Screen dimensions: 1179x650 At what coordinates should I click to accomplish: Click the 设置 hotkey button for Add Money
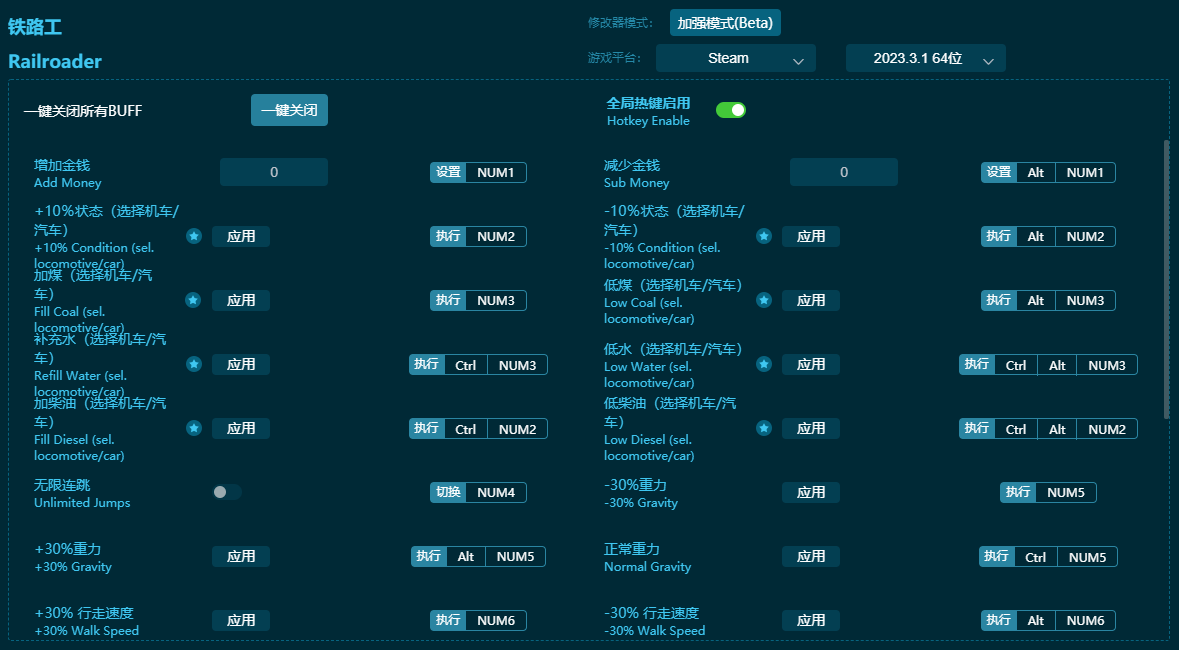tap(449, 172)
